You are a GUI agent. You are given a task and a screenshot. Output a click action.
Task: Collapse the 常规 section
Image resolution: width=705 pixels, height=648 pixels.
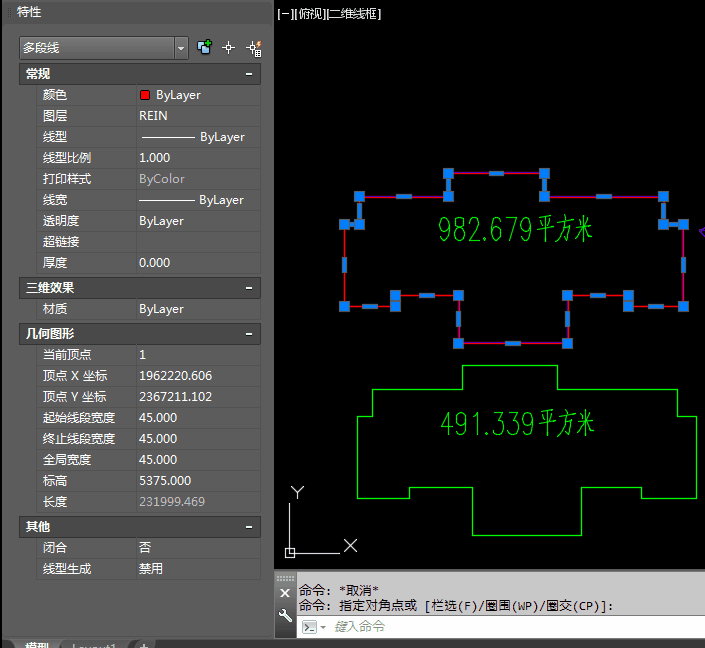pyautogui.click(x=249, y=74)
